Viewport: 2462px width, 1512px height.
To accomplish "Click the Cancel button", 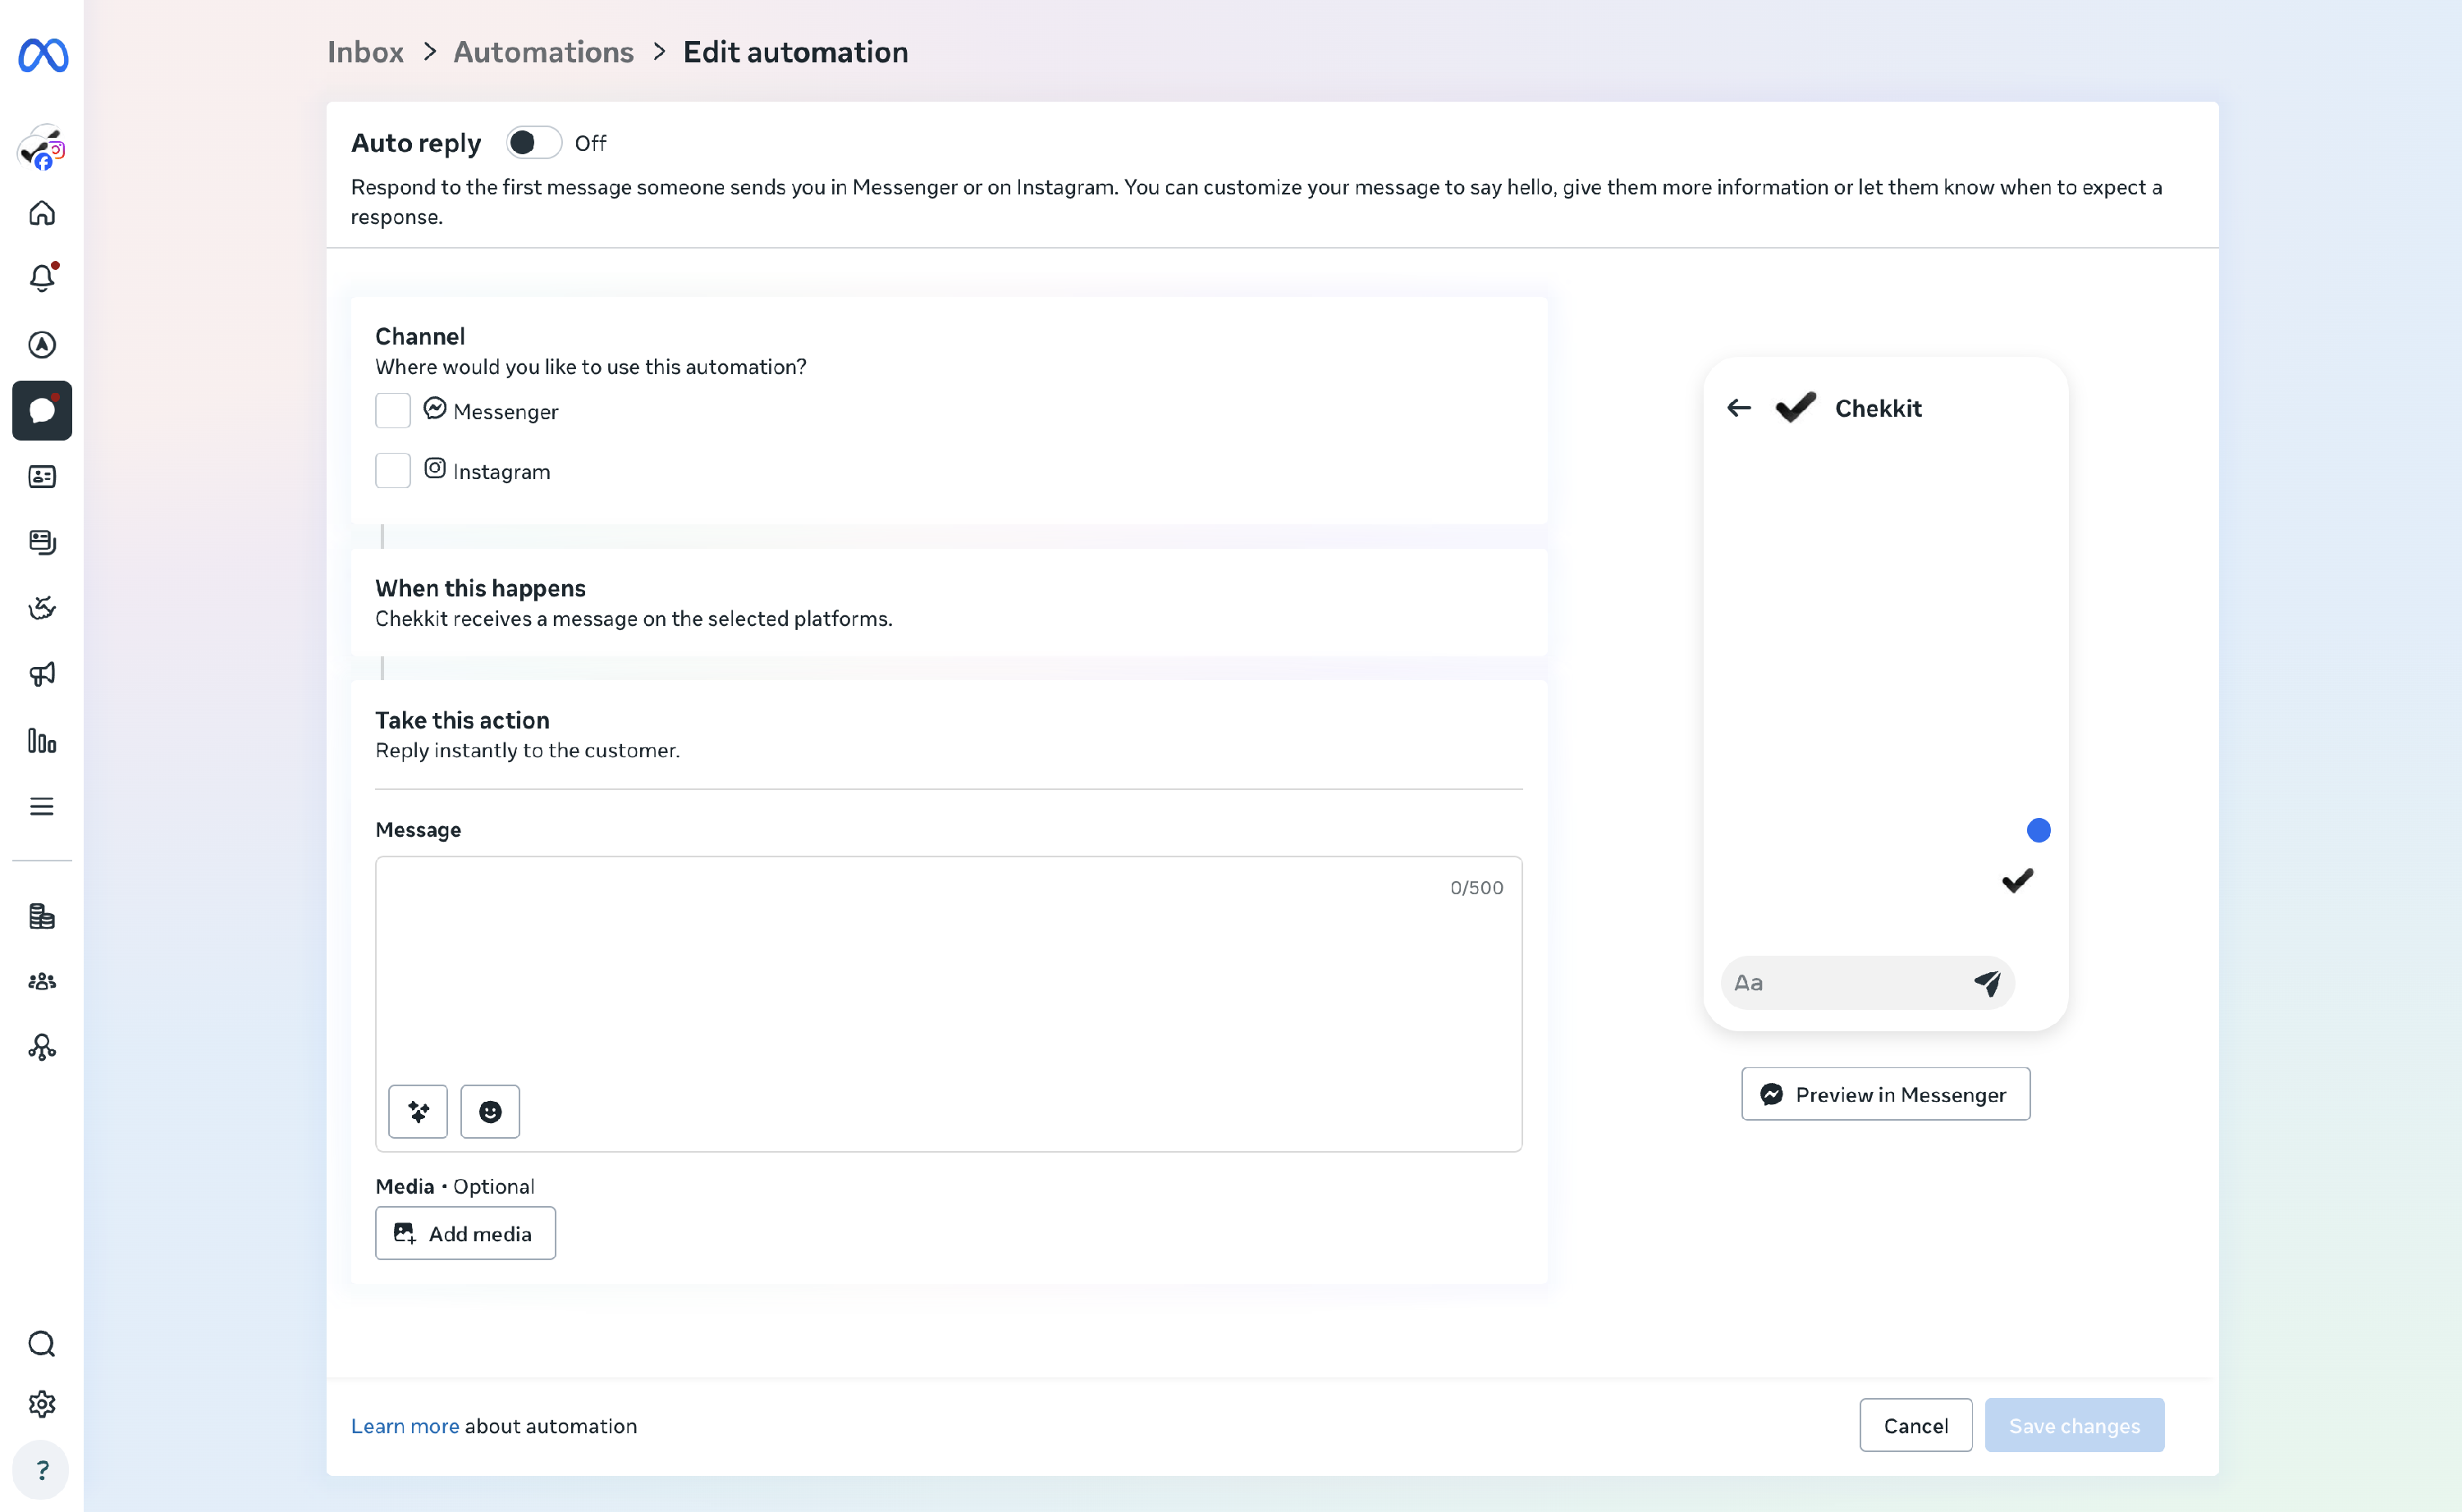I will coord(1915,1425).
